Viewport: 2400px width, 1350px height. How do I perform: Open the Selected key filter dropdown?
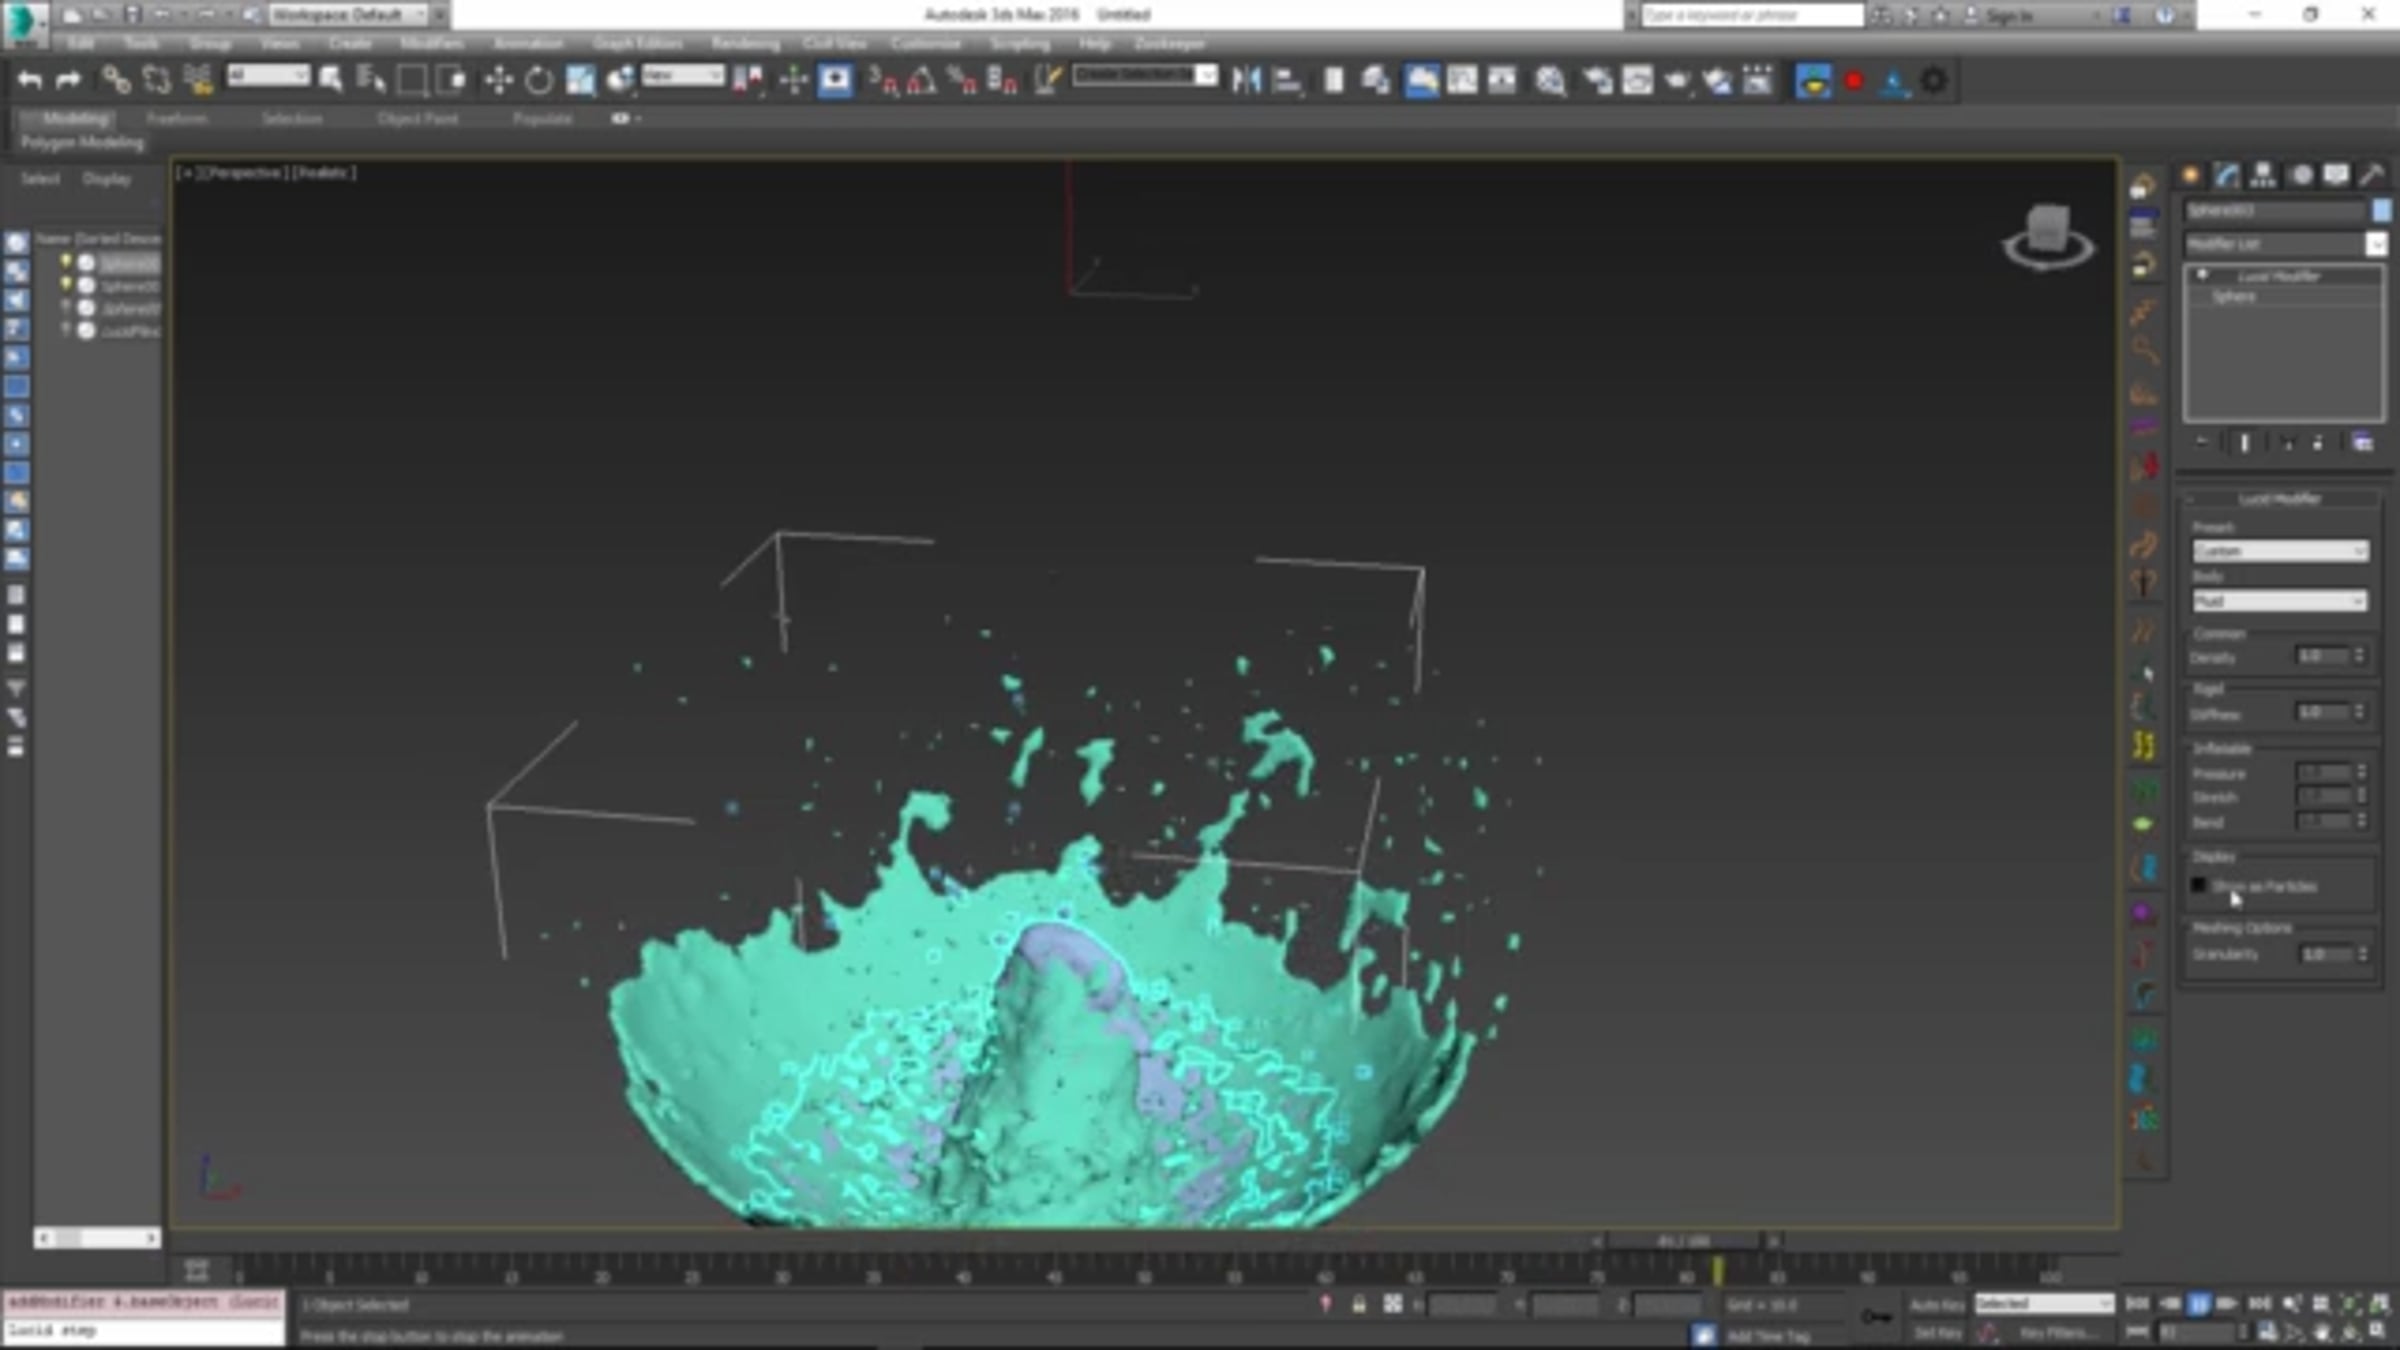[2044, 1304]
